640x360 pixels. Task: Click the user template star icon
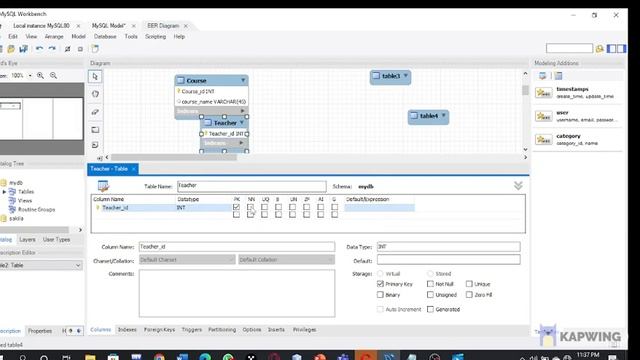(x=543, y=116)
